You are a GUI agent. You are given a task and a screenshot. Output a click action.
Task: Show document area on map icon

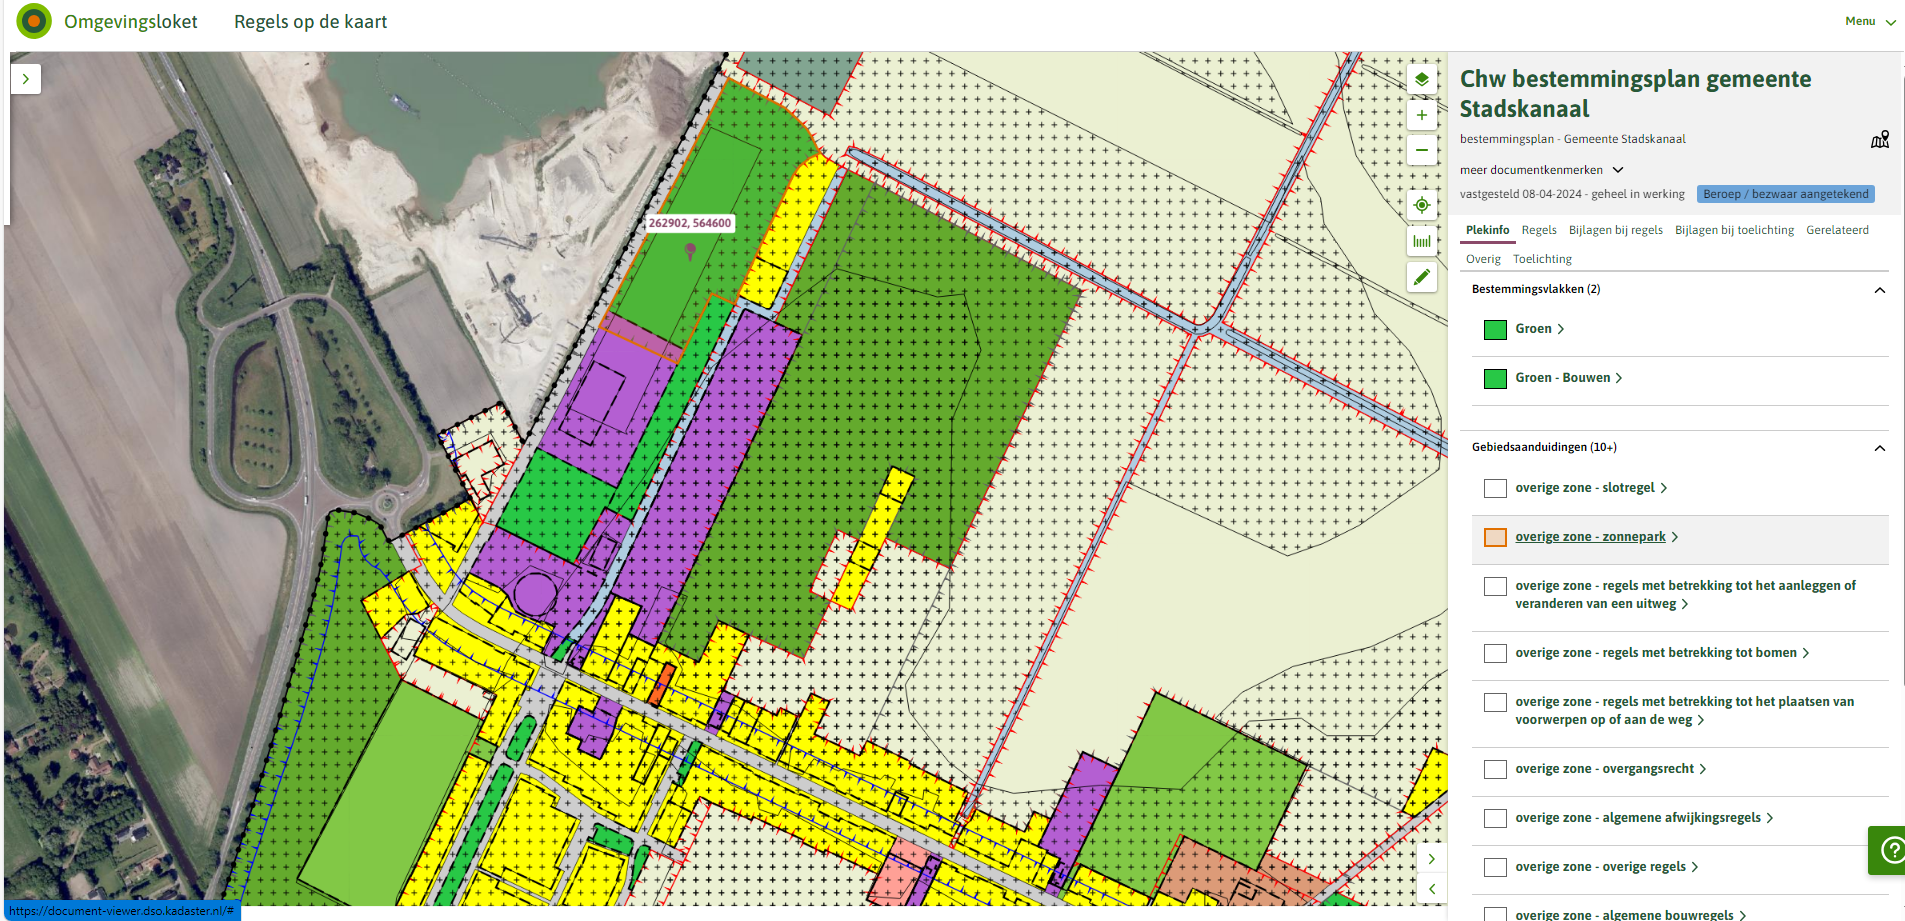click(1880, 139)
